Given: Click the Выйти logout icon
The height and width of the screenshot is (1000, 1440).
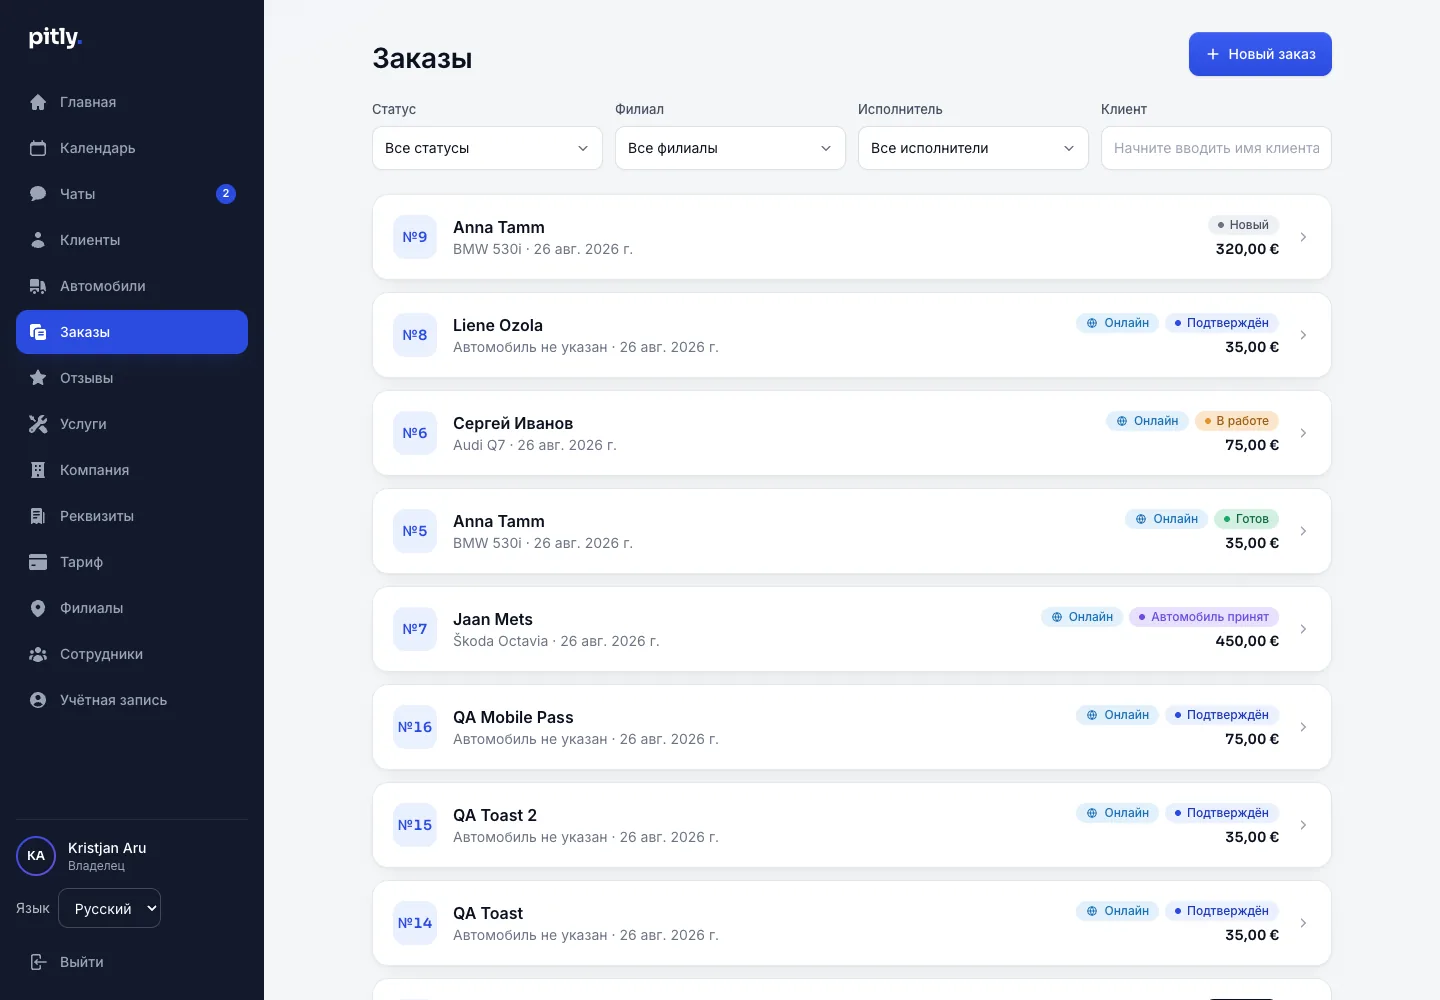Looking at the screenshot, I should (x=38, y=962).
